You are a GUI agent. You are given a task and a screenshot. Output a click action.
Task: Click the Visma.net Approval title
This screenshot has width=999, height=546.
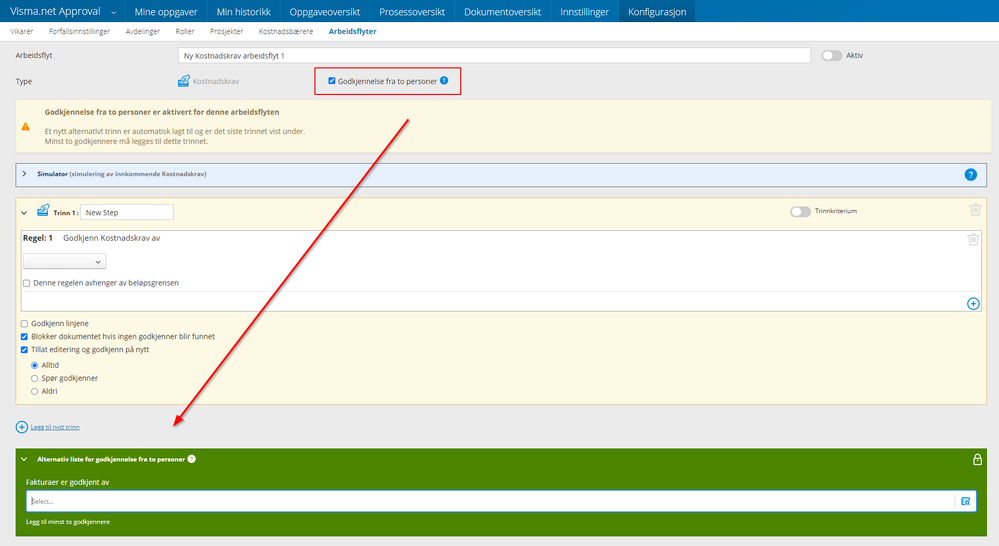pos(55,11)
